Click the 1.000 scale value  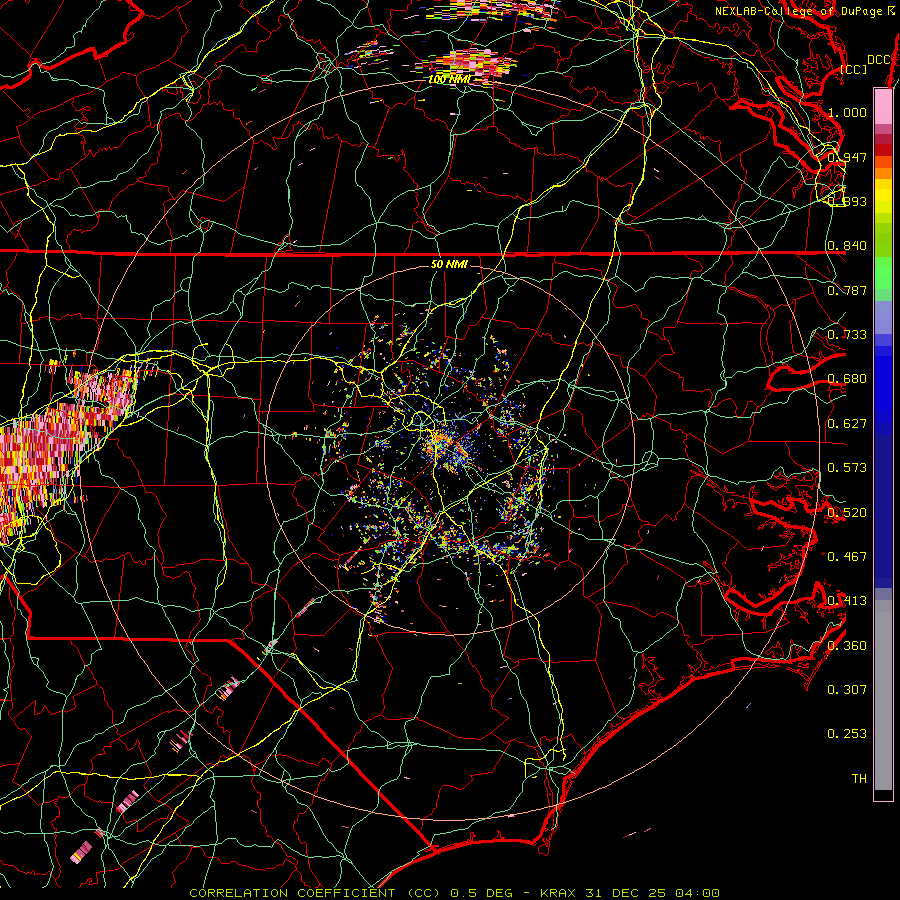click(x=847, y=112)
